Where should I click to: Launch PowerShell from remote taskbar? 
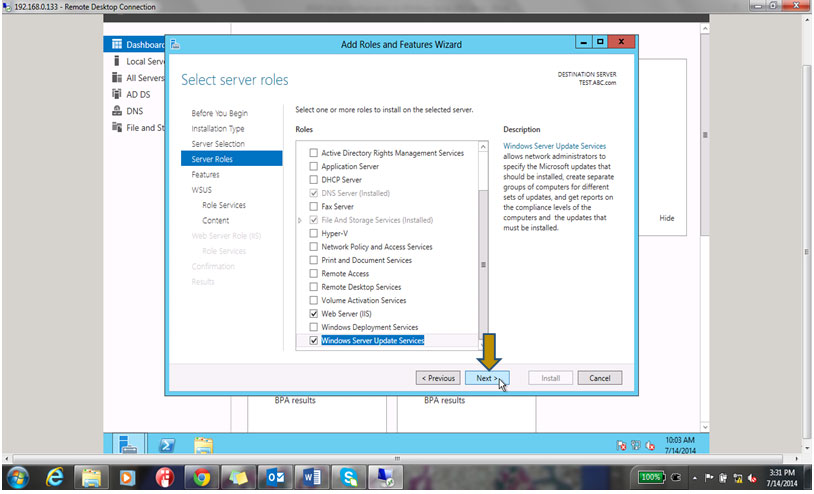pos(167,445)
